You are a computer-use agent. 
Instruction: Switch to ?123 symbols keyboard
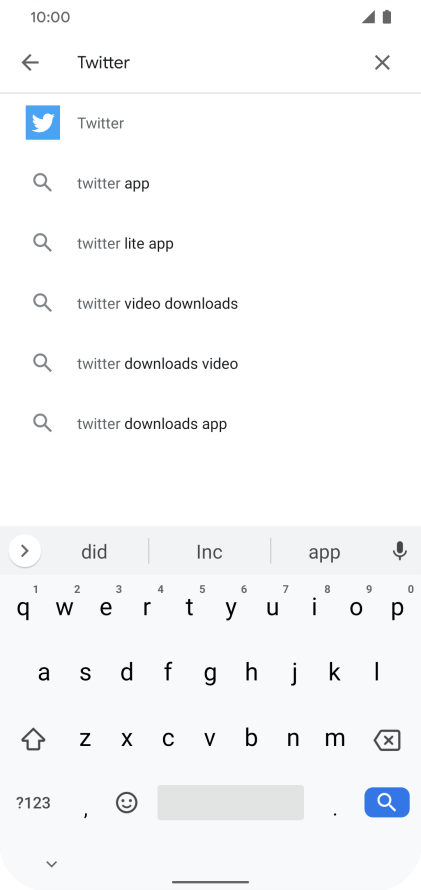pos(33,803)
